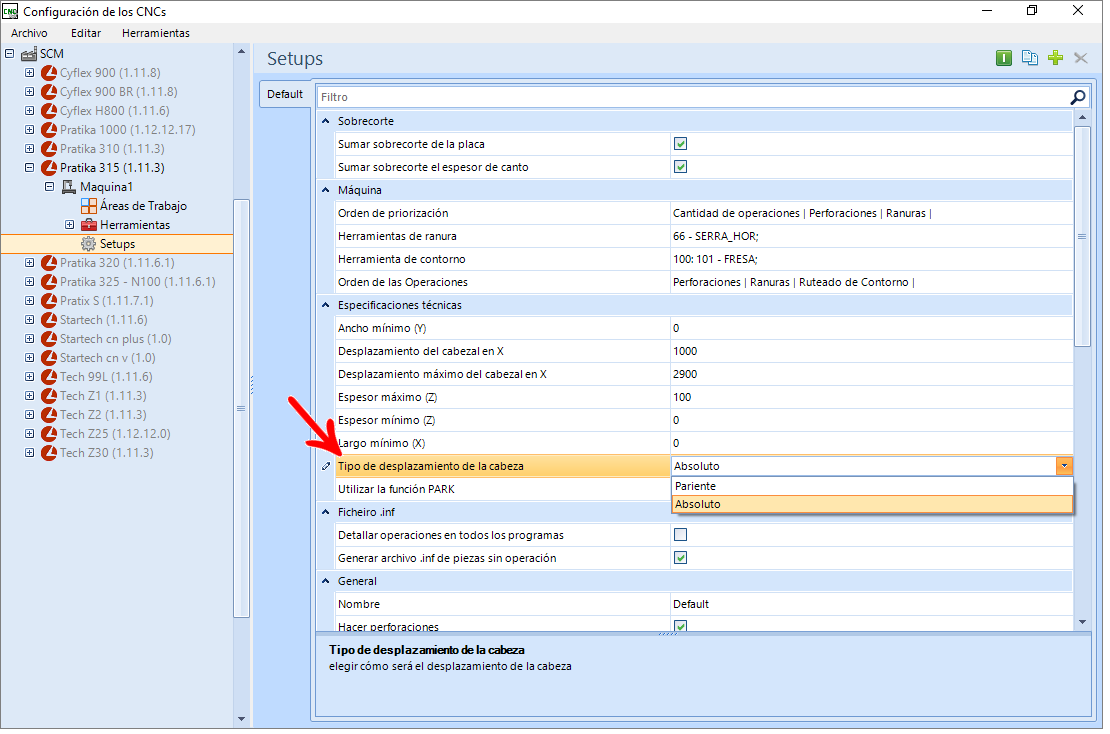Toggle Sumar sobrecorte el espesor de canto
Image resolution: width=1110 pixels, height=734 pixels.
[680, 167]
